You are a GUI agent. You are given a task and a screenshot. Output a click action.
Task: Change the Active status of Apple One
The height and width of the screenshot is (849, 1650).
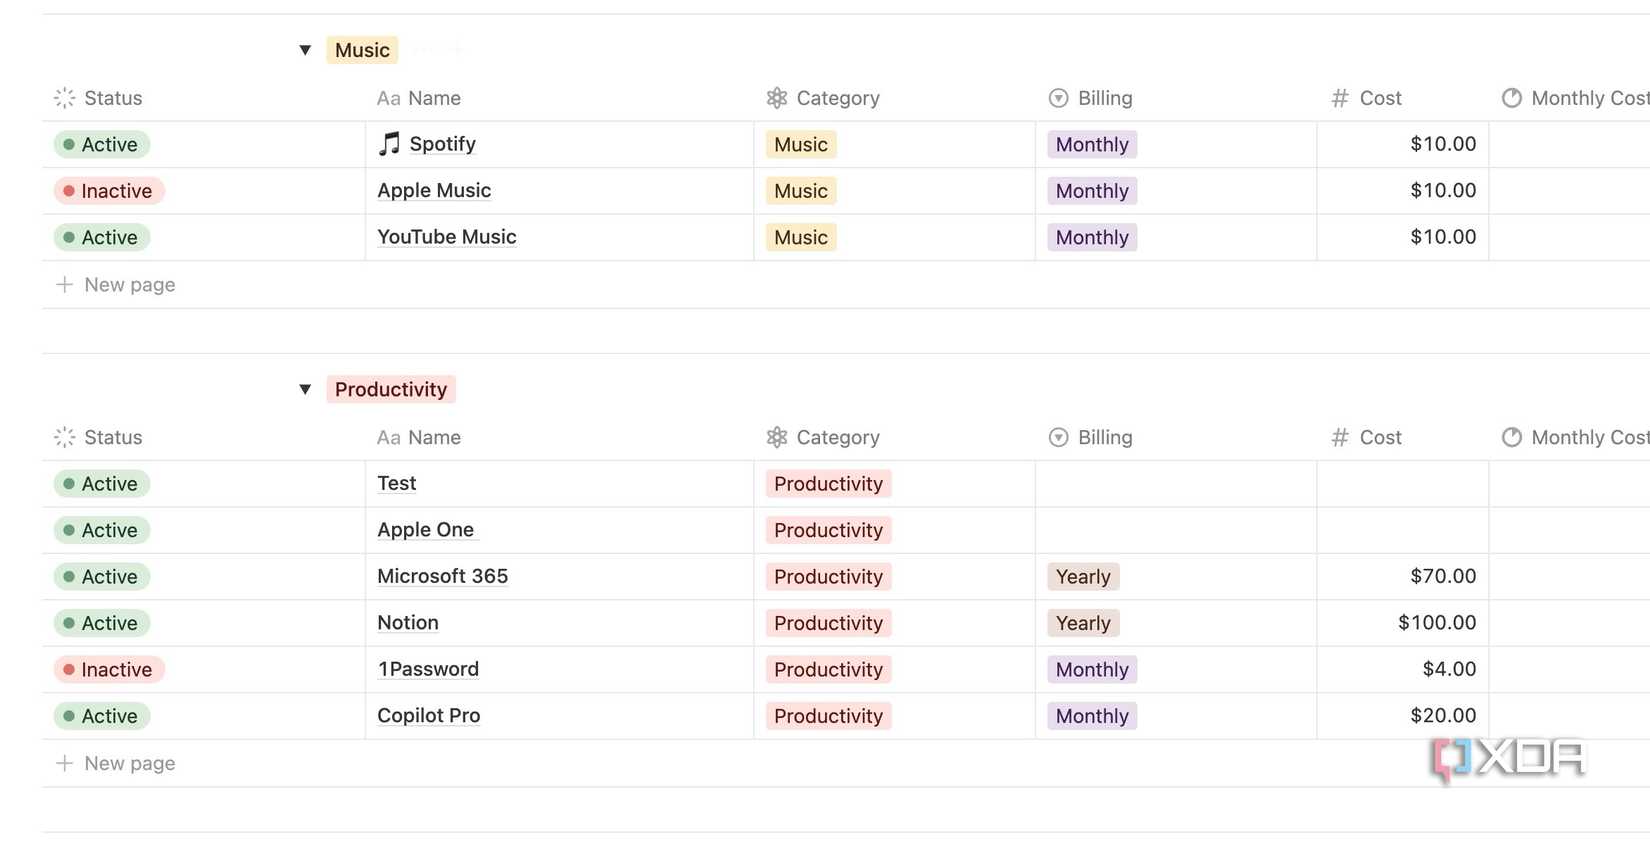point(102,530)
